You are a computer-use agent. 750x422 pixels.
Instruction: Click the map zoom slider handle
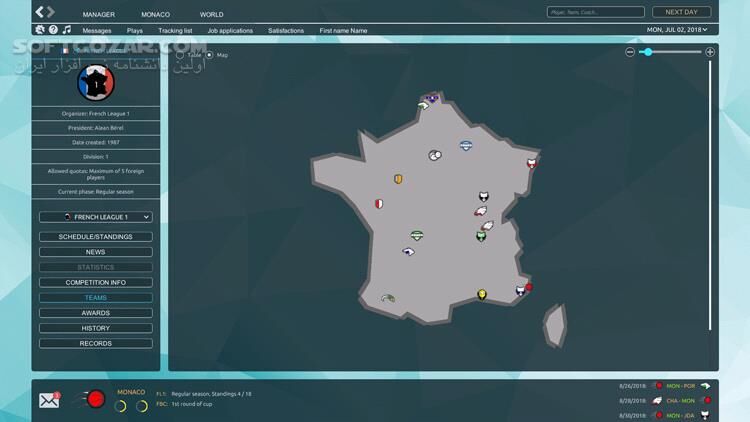point(648,52)
